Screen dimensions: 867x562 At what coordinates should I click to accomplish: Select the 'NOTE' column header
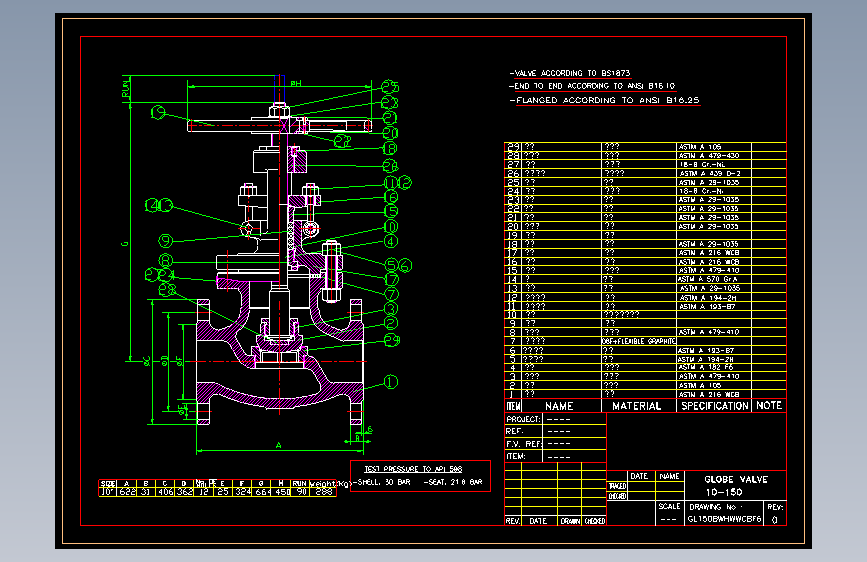coord(769,405)
